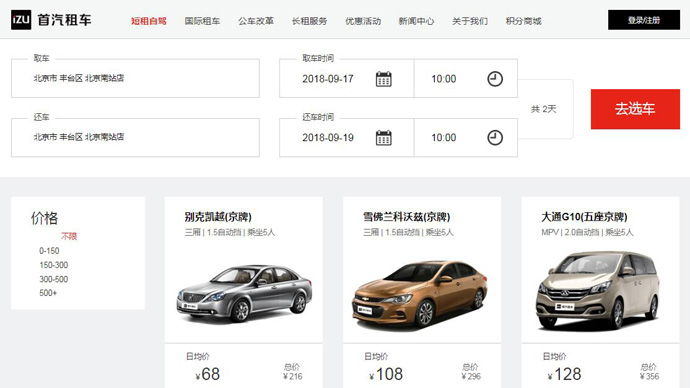690x388 pixels.
Task: Click the beige Maxus G10 van image
Action: click(x=598, y=290)
